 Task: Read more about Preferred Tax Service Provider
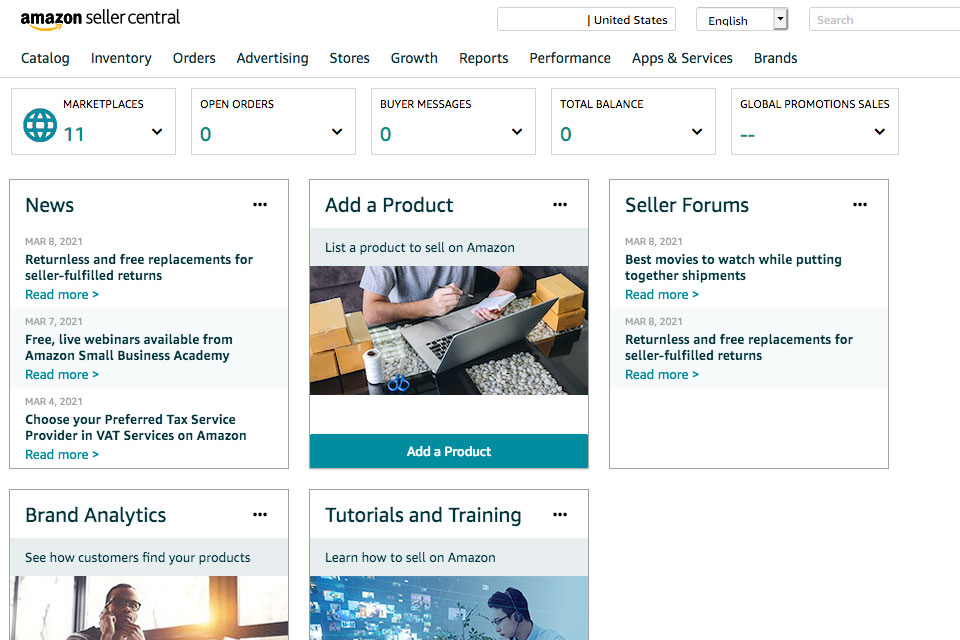pos(62,455)
